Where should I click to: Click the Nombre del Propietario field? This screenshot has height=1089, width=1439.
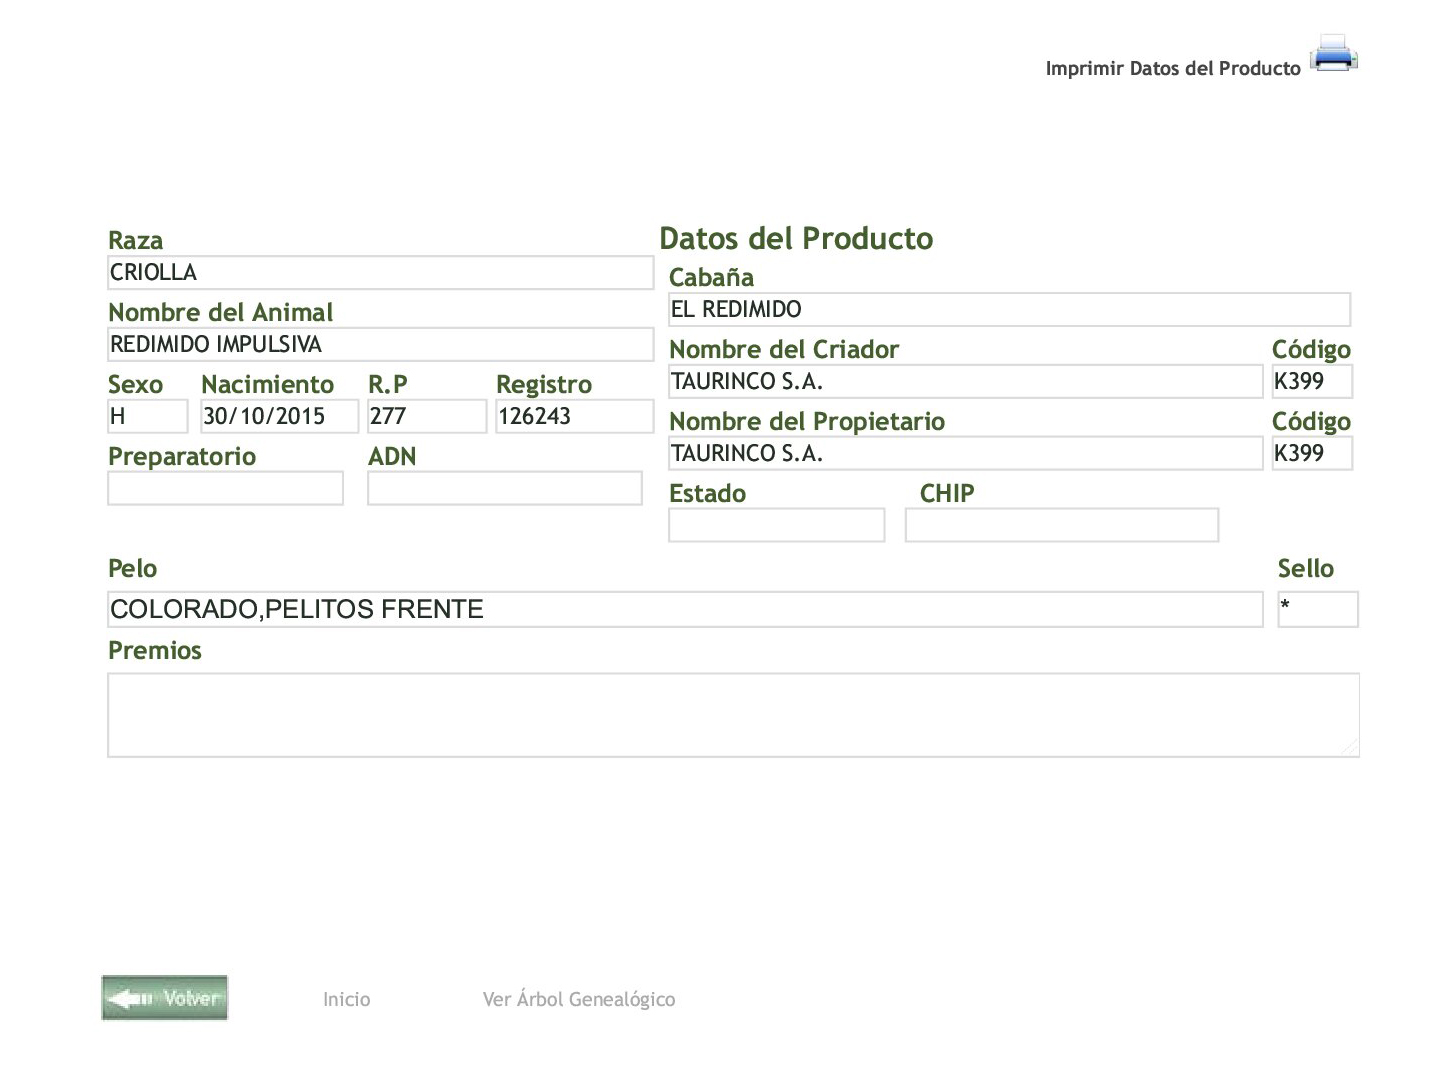coord(965,454)
